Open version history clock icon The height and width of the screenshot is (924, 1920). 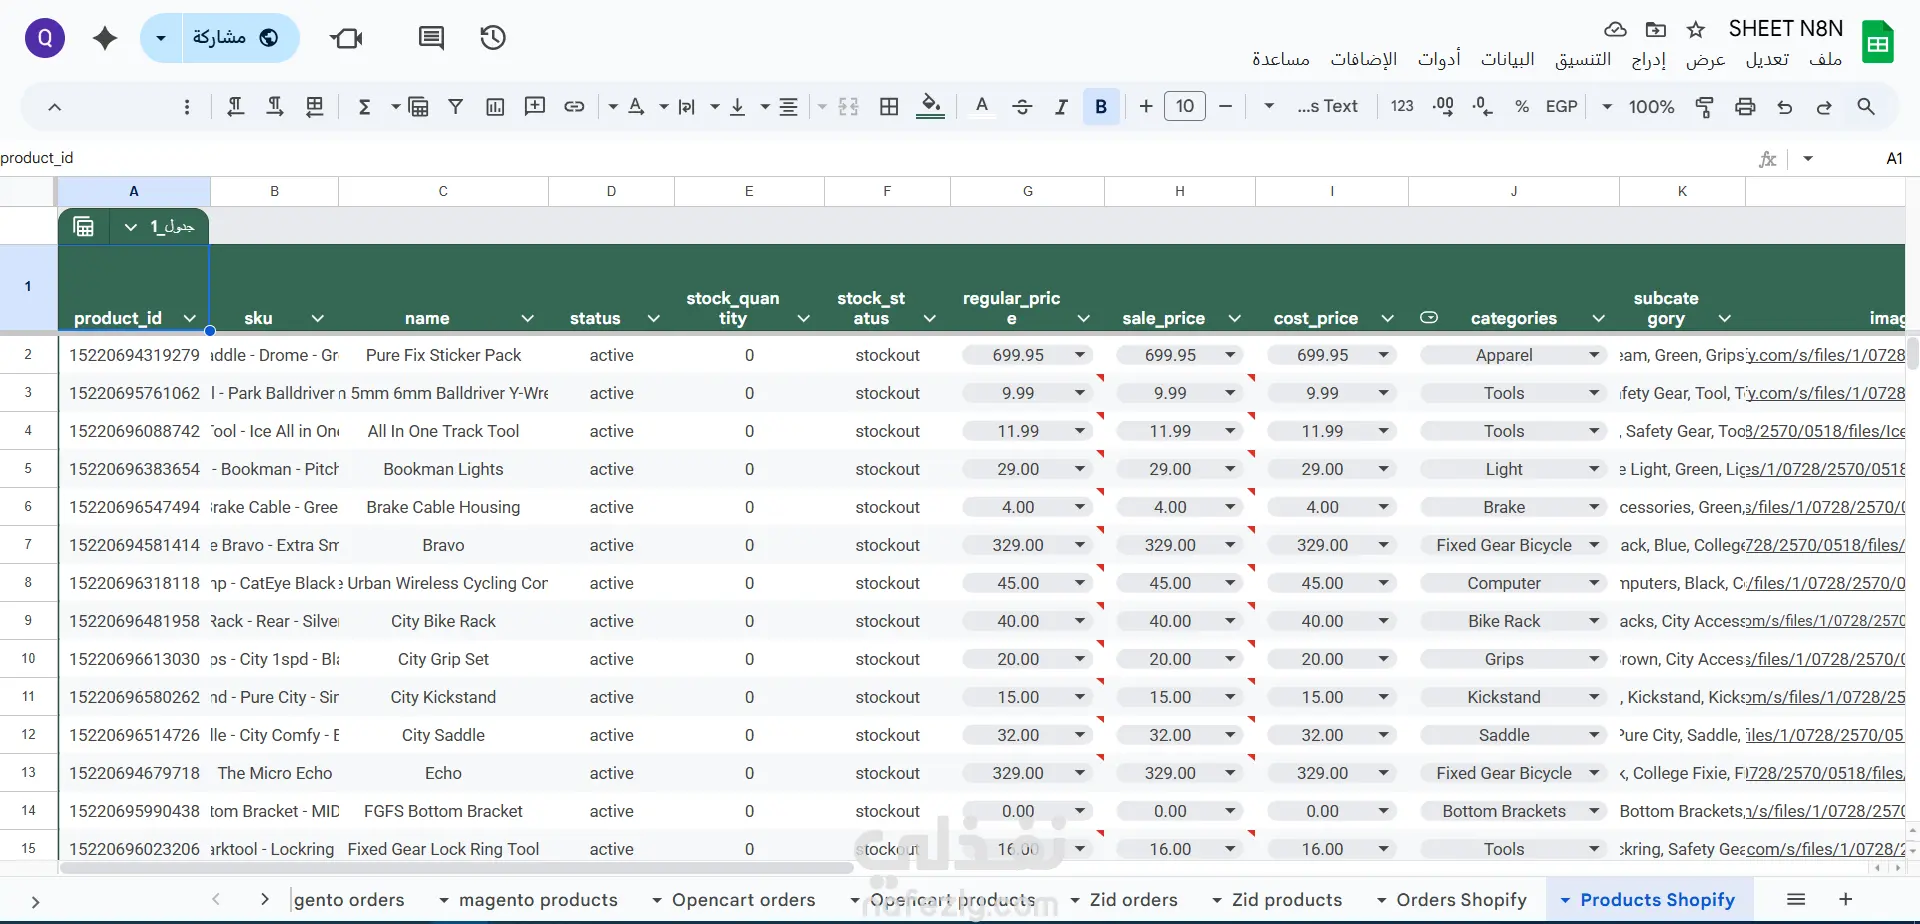(493, 38)
